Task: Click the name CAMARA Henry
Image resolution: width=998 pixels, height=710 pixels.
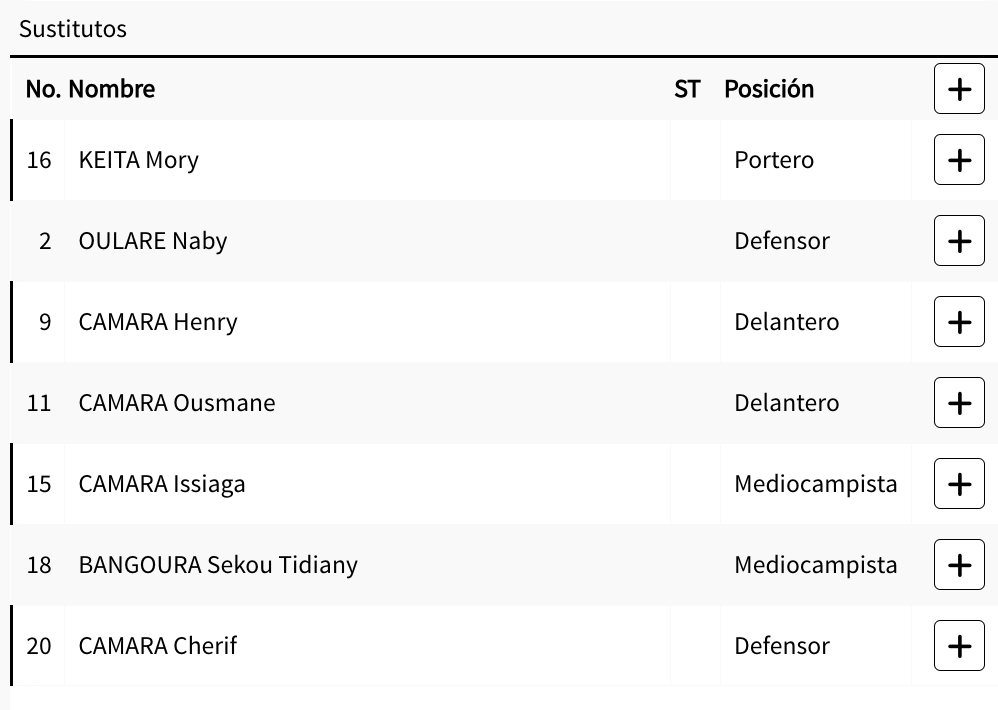Action: [158, 322]
